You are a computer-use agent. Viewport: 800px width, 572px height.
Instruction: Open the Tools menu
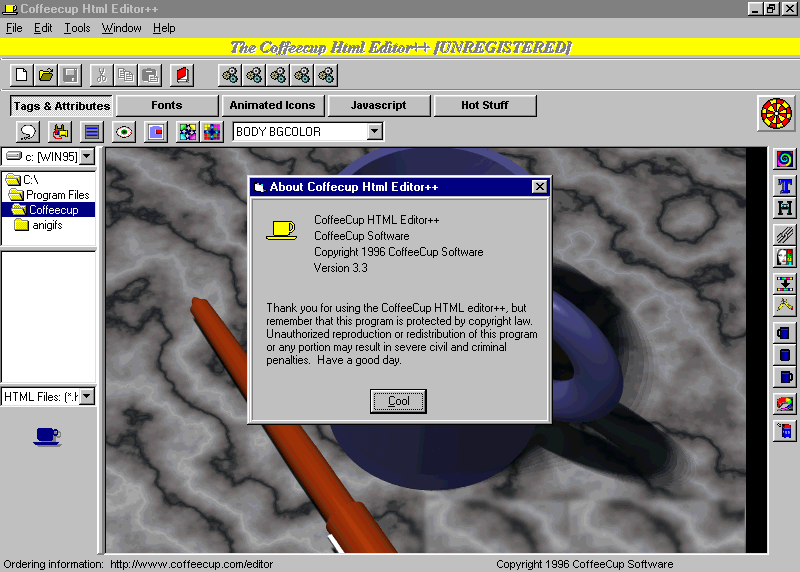pos(77,28)
